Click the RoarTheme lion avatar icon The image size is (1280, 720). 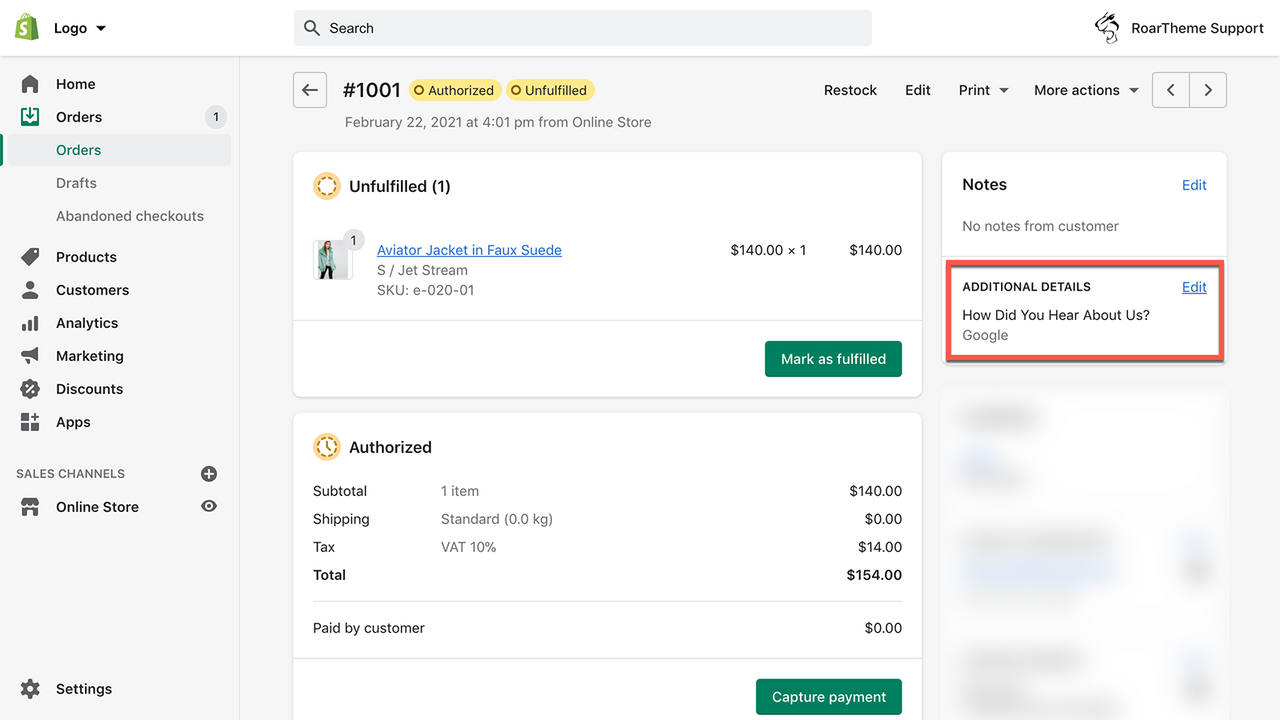click(1107, 28)
